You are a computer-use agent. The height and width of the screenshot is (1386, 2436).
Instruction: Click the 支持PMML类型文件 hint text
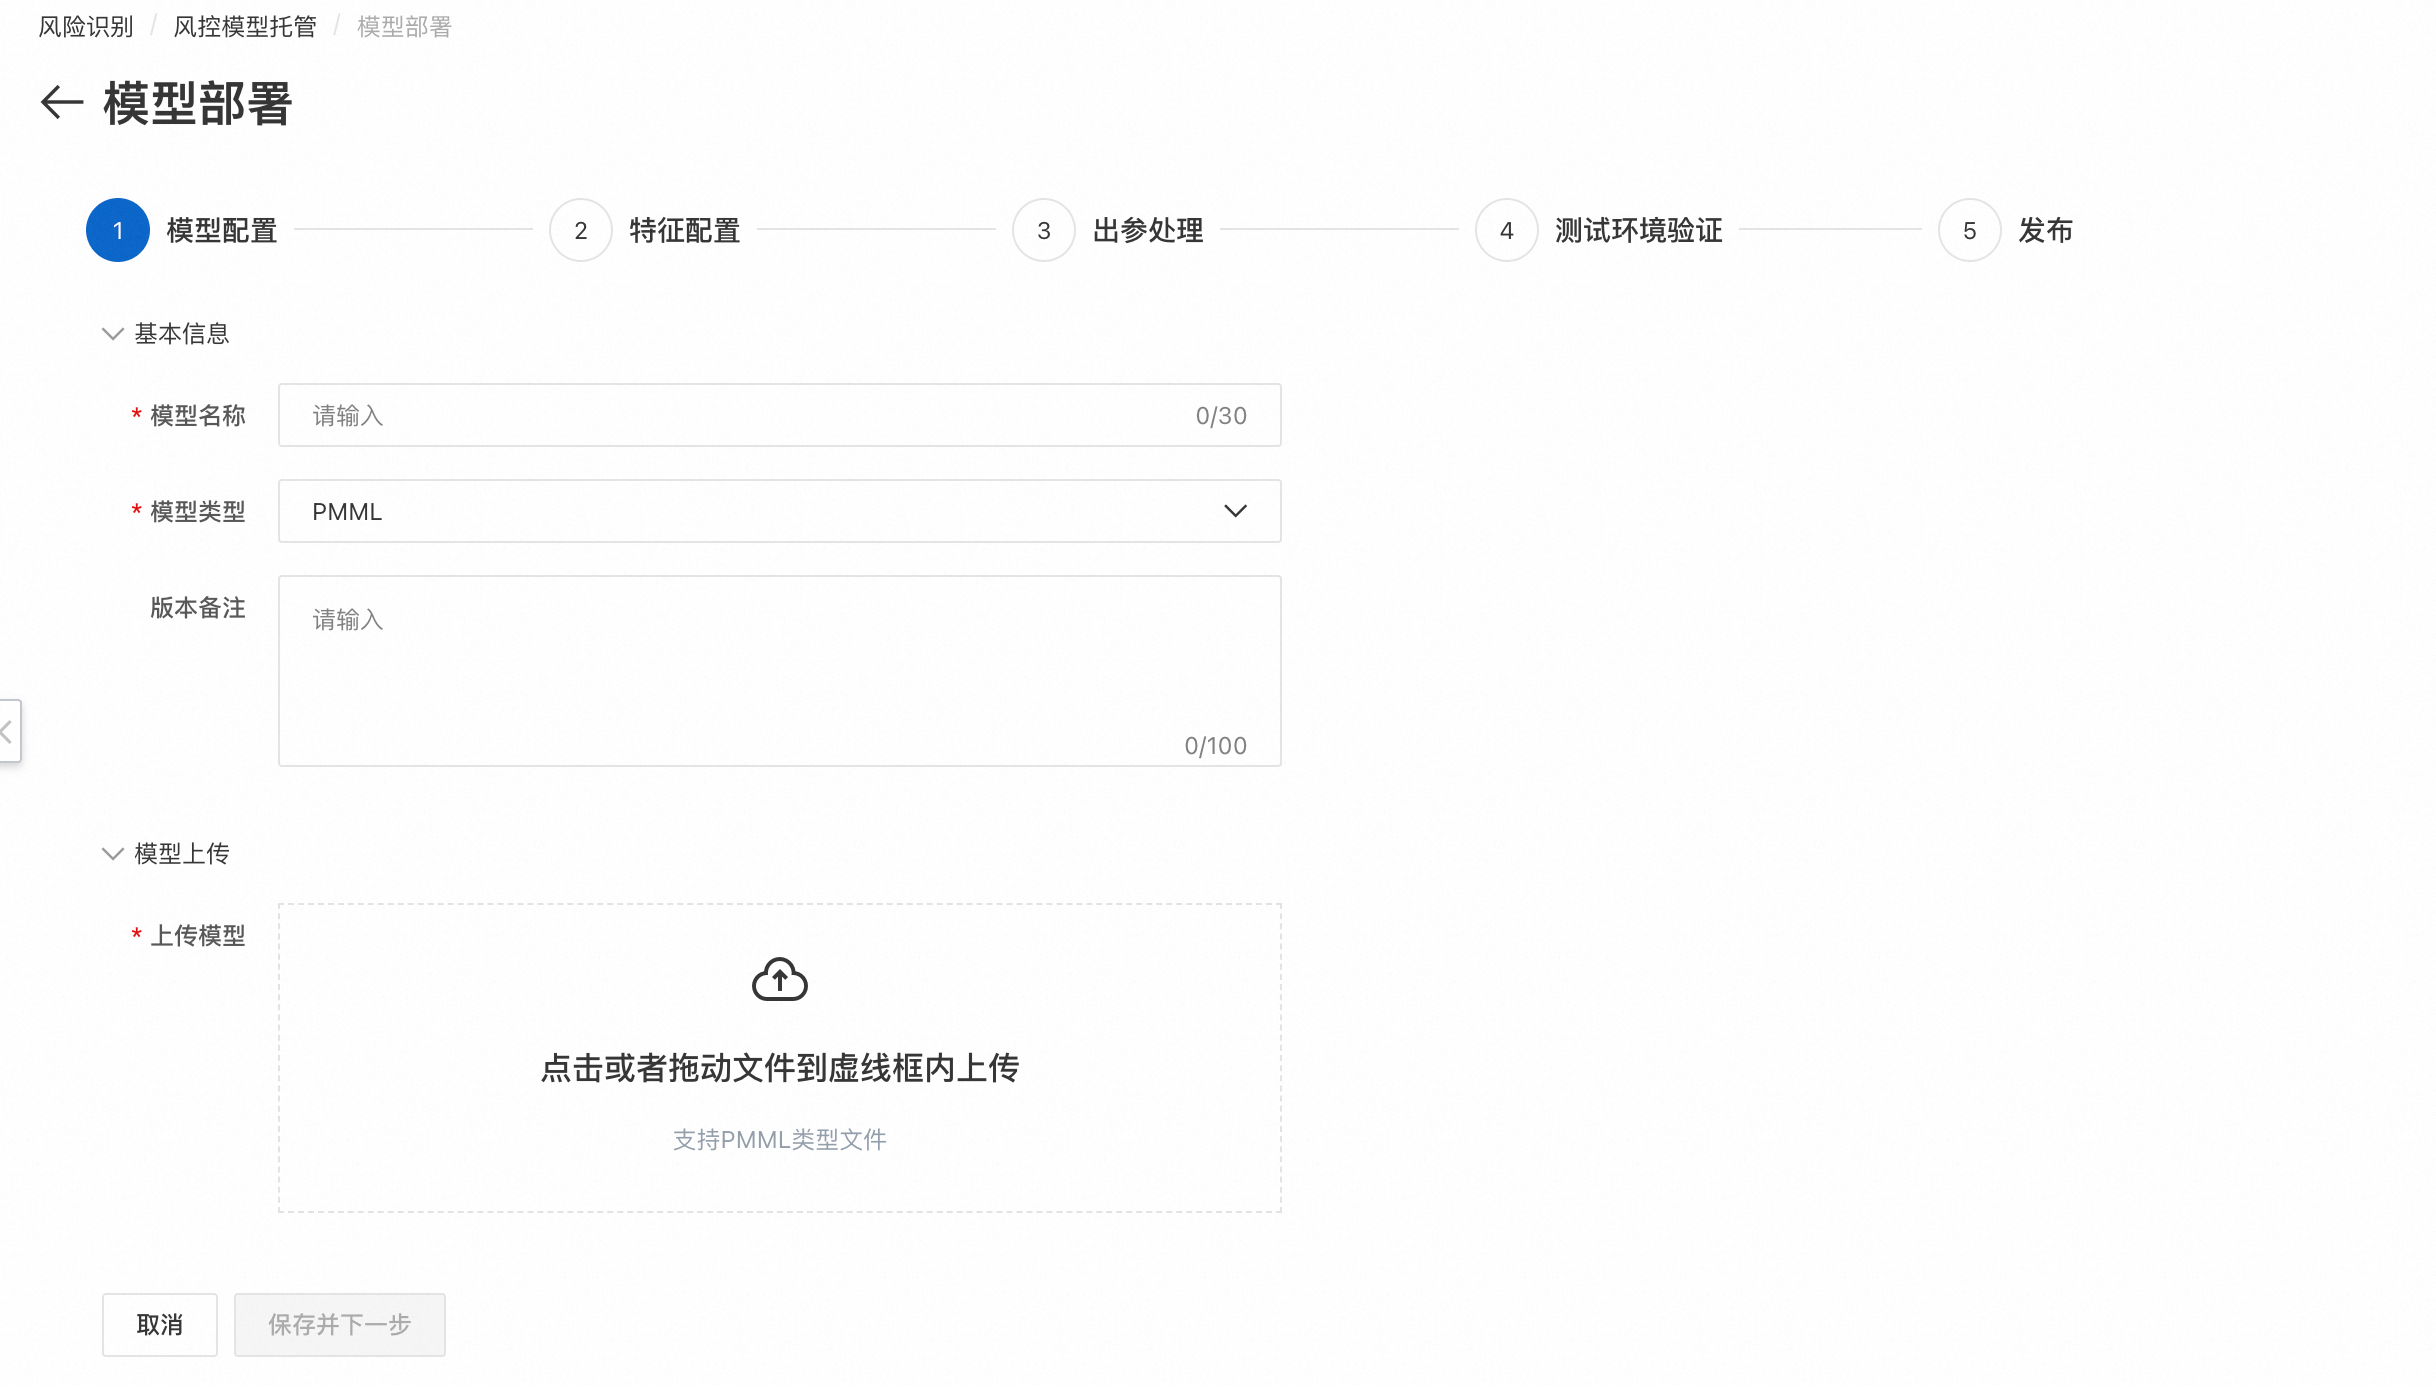click(x=779, y=1140)
